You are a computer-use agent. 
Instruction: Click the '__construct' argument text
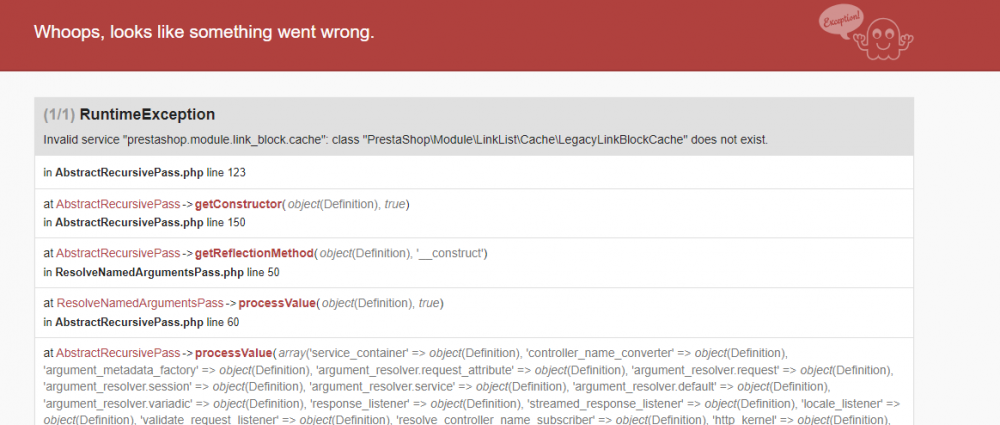(x=453, y=254)
